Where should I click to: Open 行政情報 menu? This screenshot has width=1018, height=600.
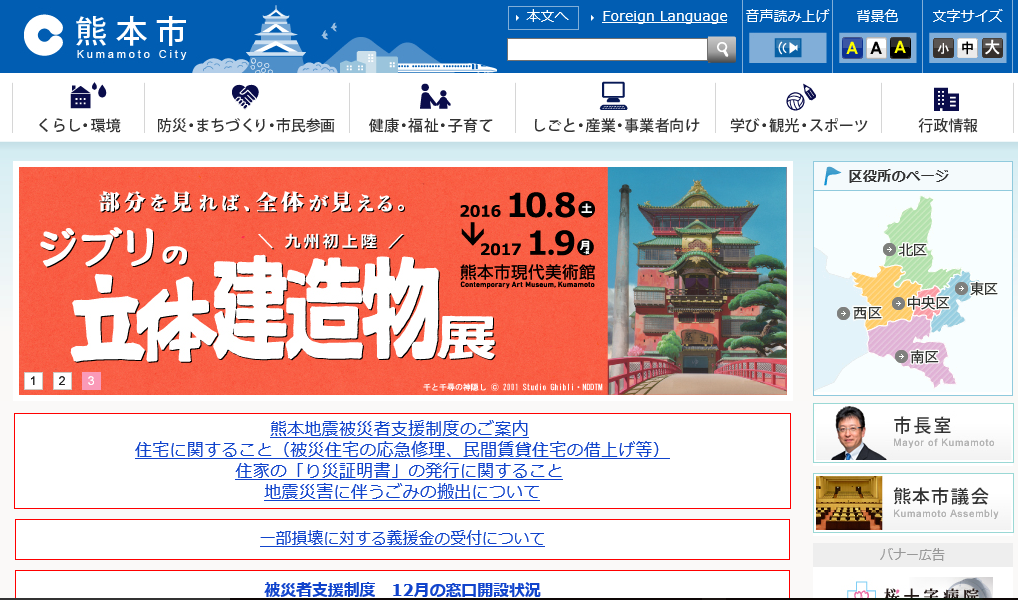[948, 108]
